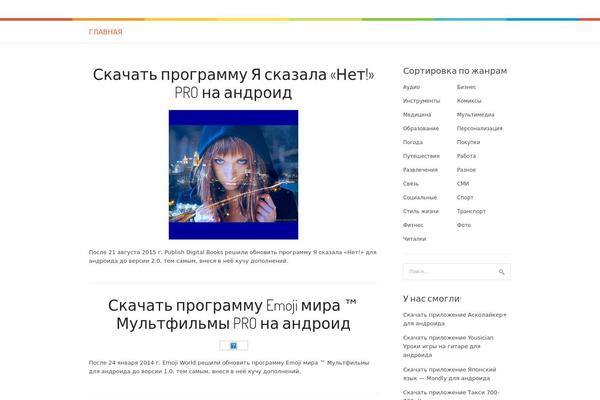Select the Социальные genre
The image size is (600, 400).
click(x=420, y=197)
